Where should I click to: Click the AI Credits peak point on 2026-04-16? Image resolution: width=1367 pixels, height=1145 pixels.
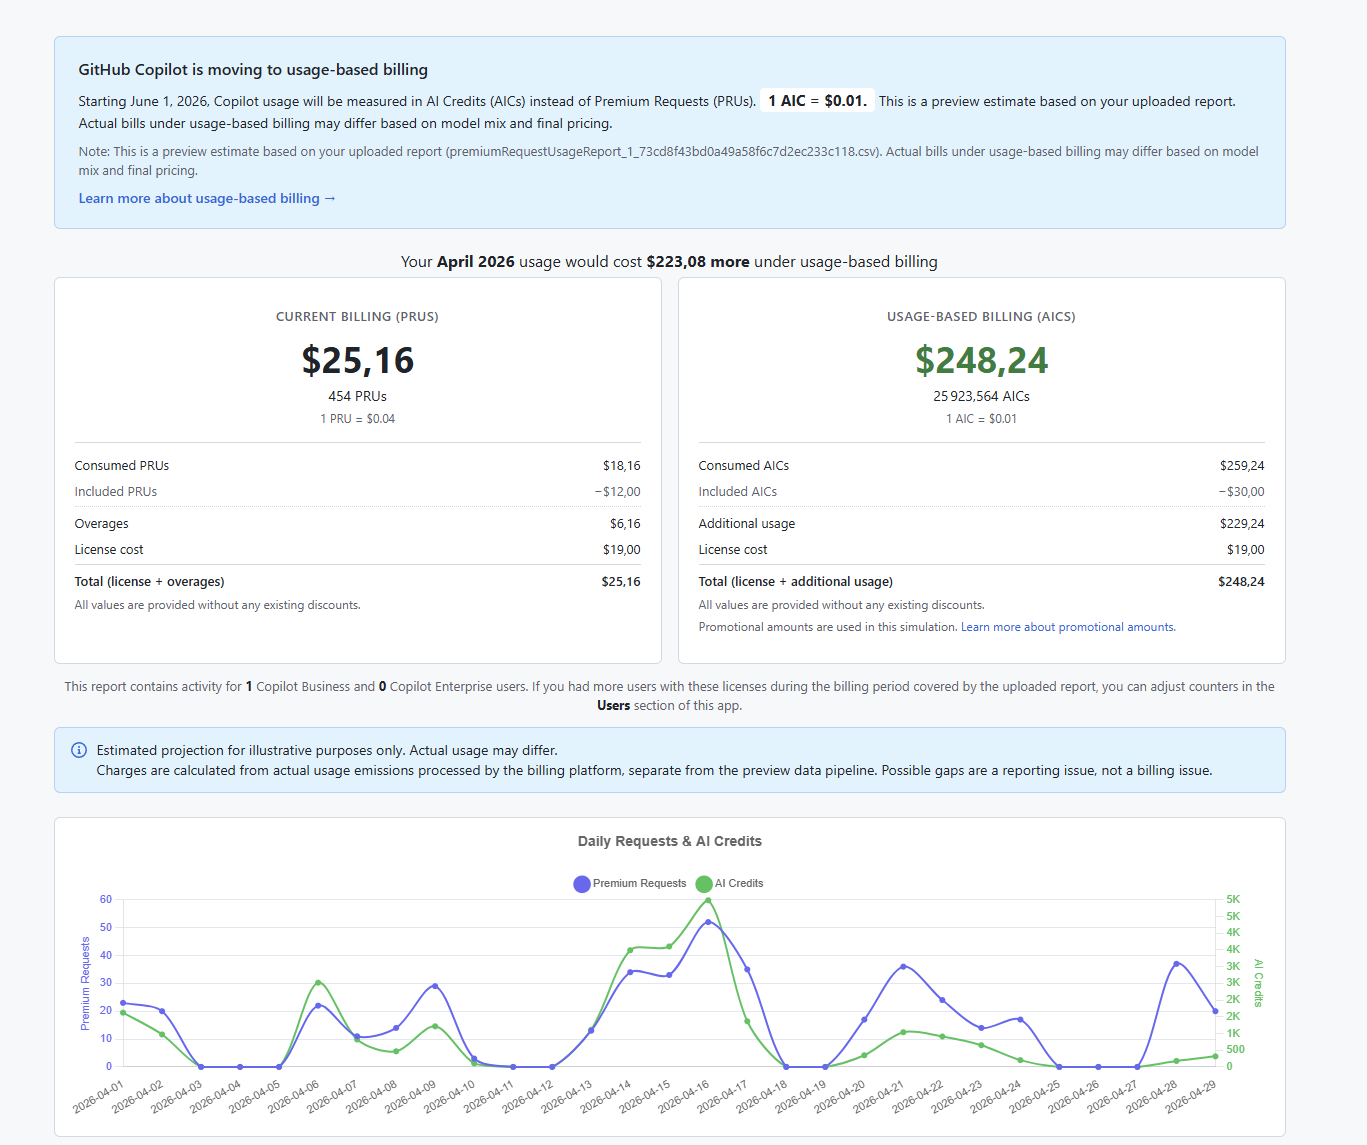pyautogui.click(x=708, y=900)
